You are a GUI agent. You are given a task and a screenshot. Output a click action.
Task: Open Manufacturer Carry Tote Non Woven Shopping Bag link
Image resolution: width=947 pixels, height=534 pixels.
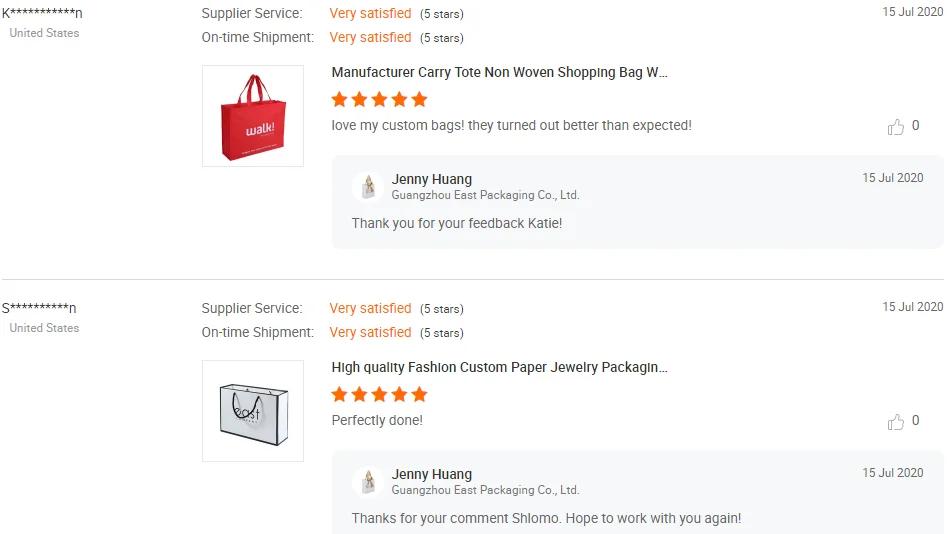[499, 73]
